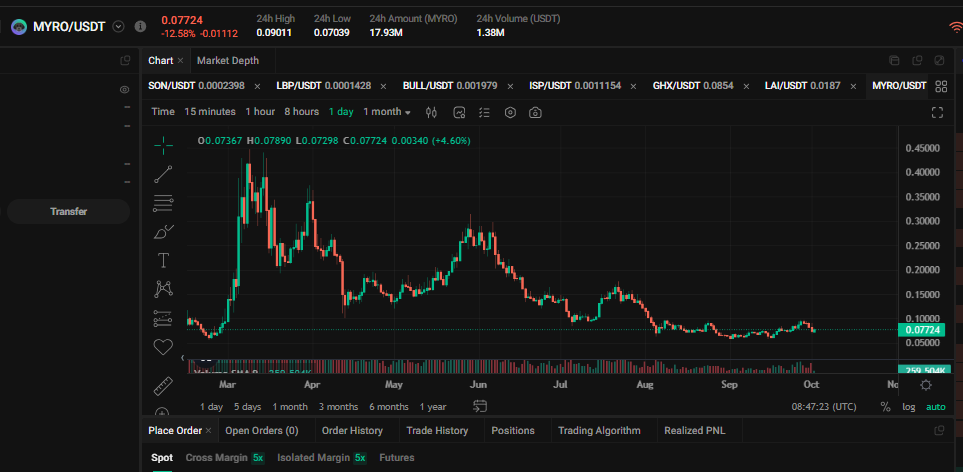Viewport: 963px width, 472px height.
Task: Click the Wi-Fi connection status icon
Action: coord(955,26)
